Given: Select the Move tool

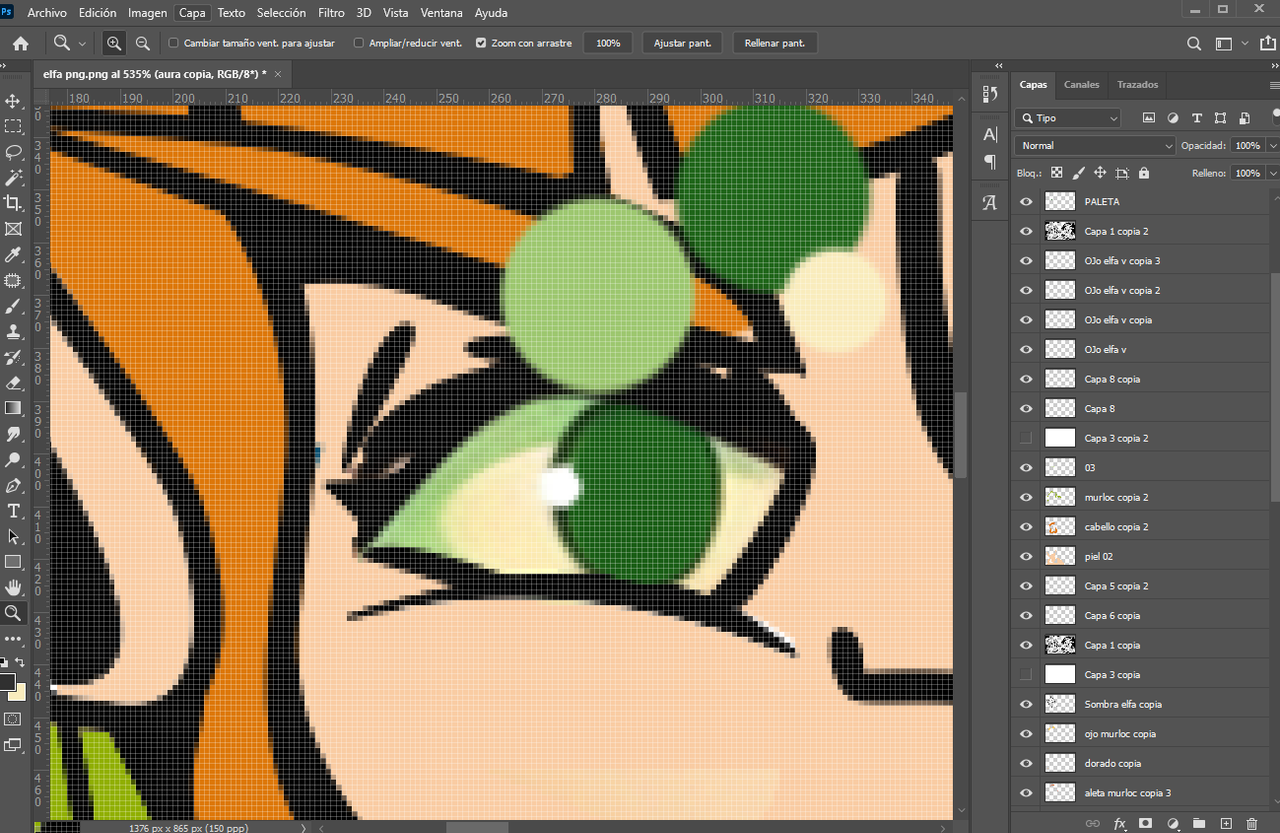Looking at the screenshot, I should (x=14, y=101).
